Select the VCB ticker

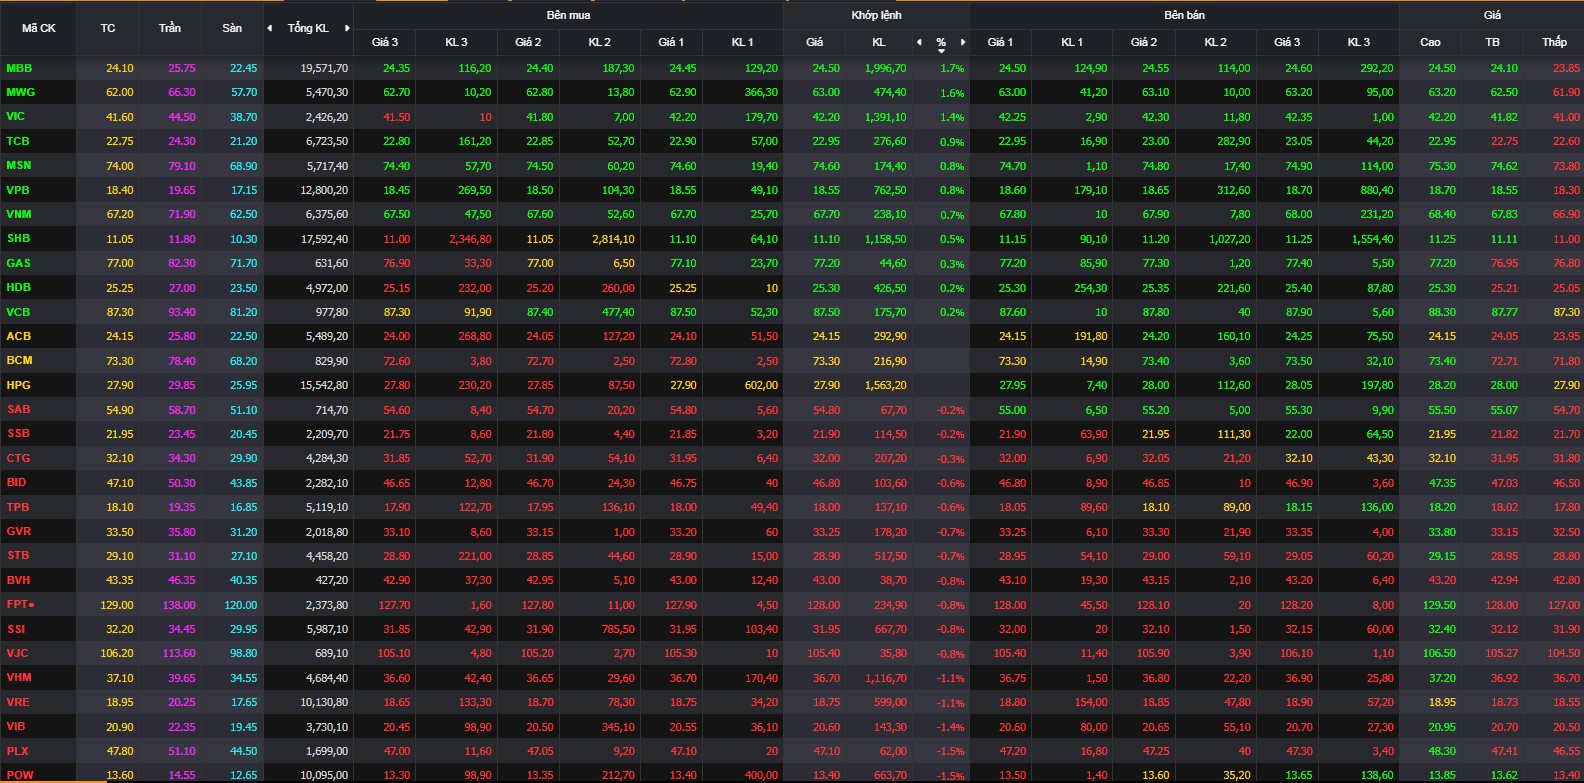[x=18, y=312]
